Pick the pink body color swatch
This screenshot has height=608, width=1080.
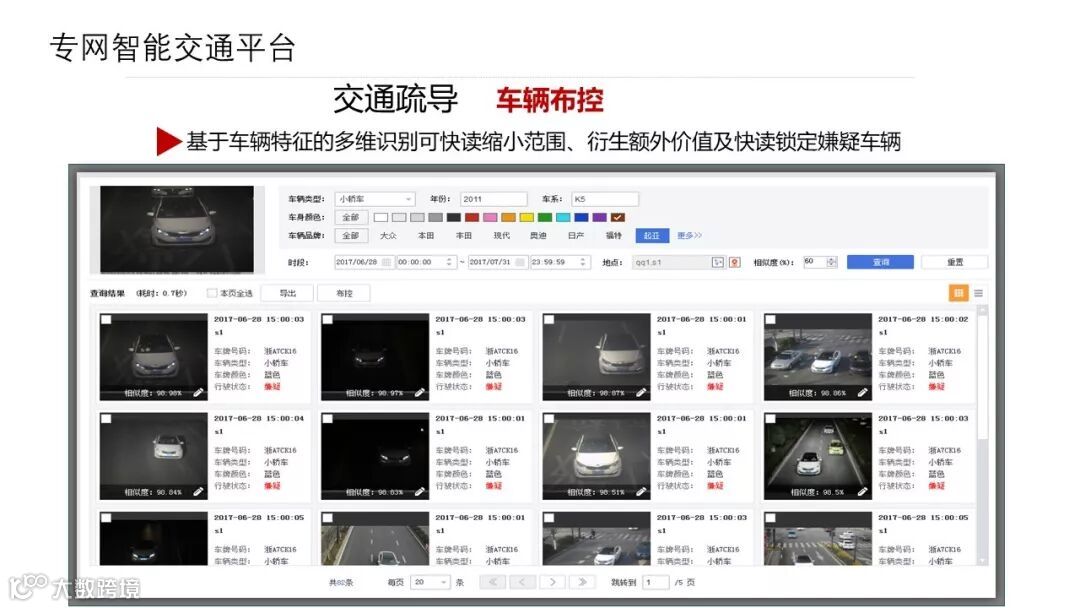click(490, 217)
